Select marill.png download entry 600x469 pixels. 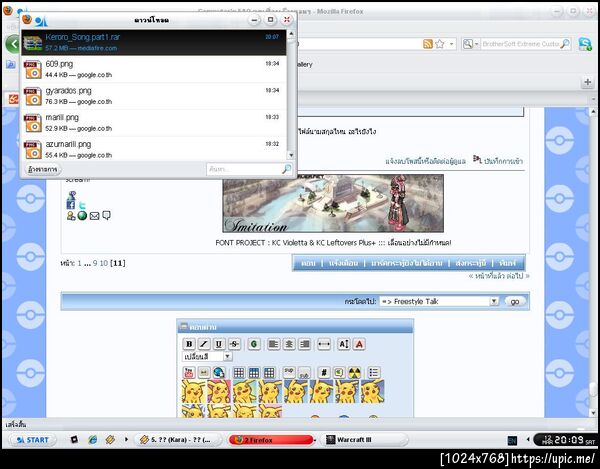pos(153,123)
